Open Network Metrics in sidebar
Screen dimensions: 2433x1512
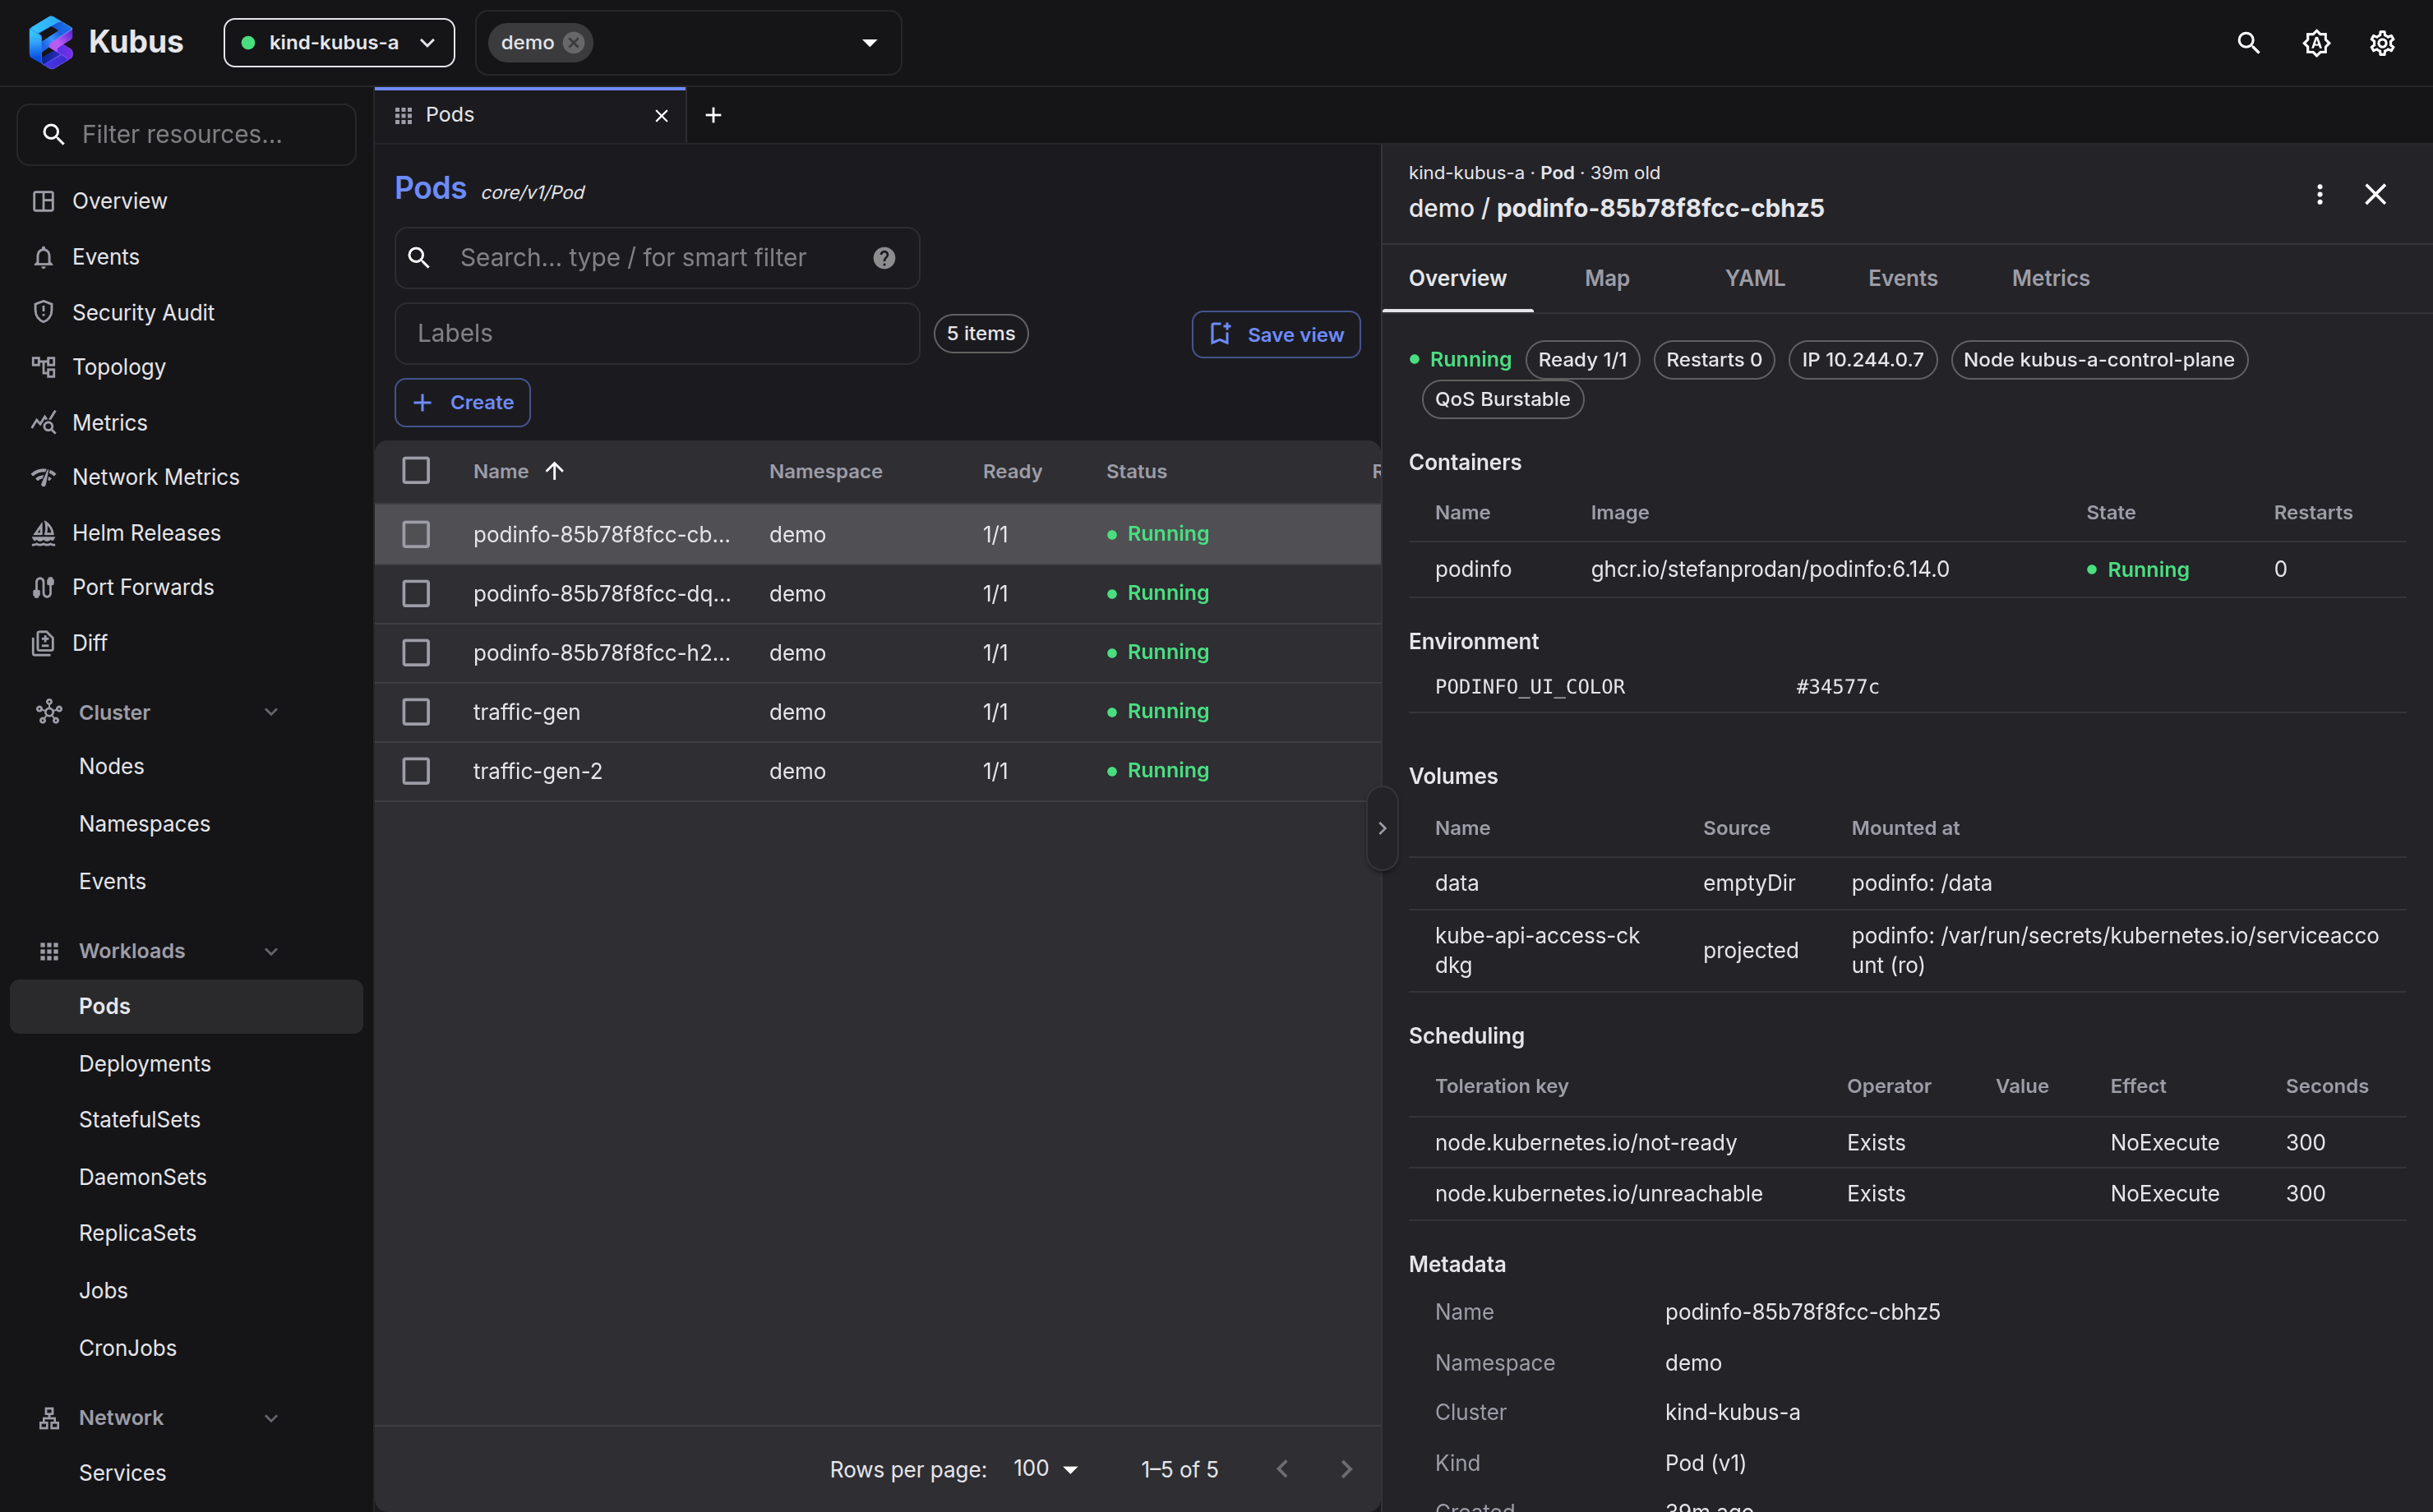click(x=186, y=477)
